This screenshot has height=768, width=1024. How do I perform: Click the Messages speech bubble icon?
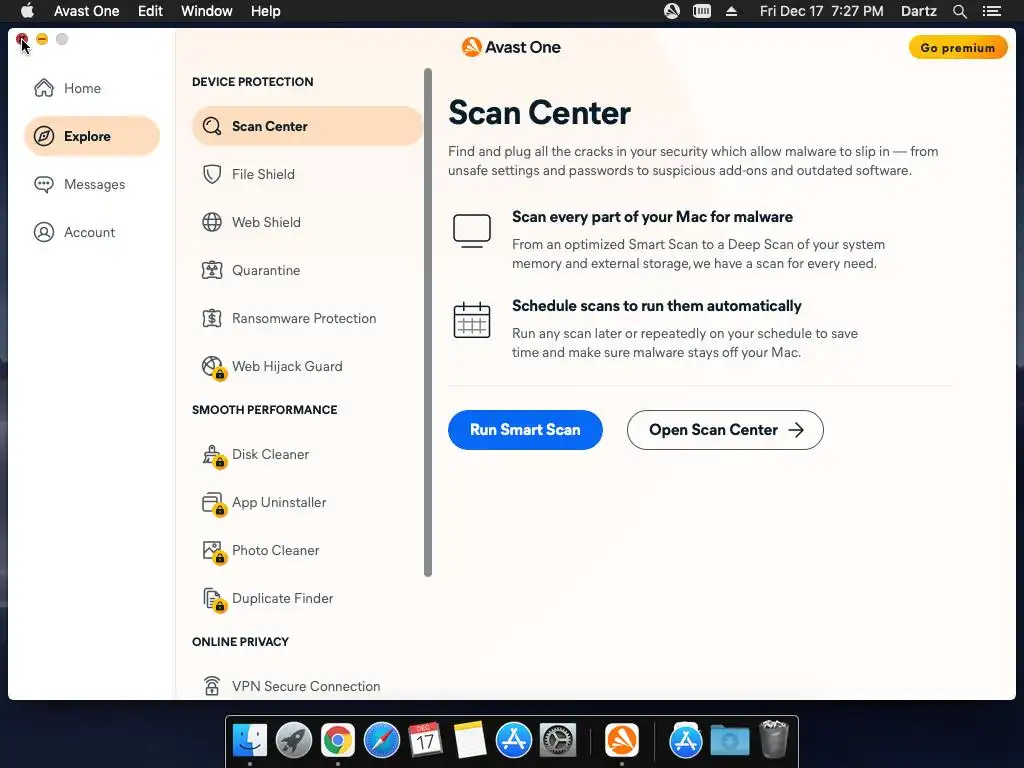[44, 184]
